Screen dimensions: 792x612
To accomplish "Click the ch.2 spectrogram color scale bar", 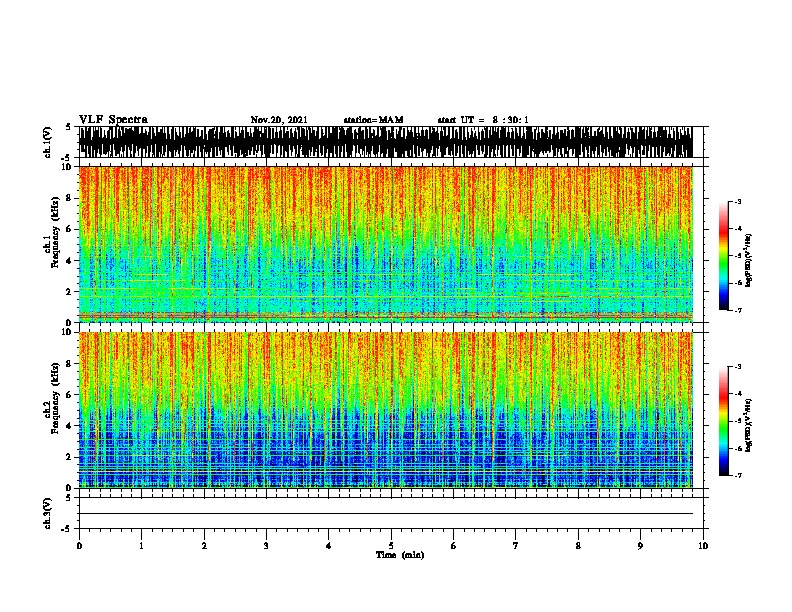I will point(724,421).
